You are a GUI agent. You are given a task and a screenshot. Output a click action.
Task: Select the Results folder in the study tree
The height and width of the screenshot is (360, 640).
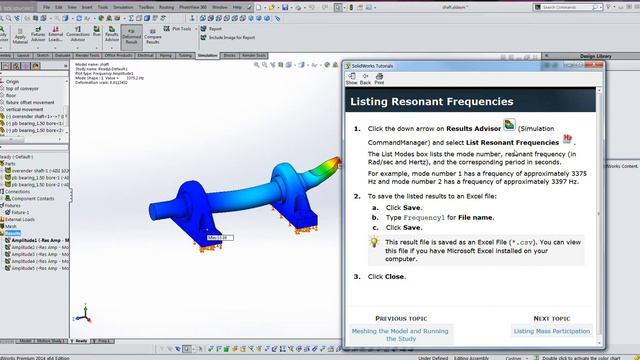coord(13,233)
